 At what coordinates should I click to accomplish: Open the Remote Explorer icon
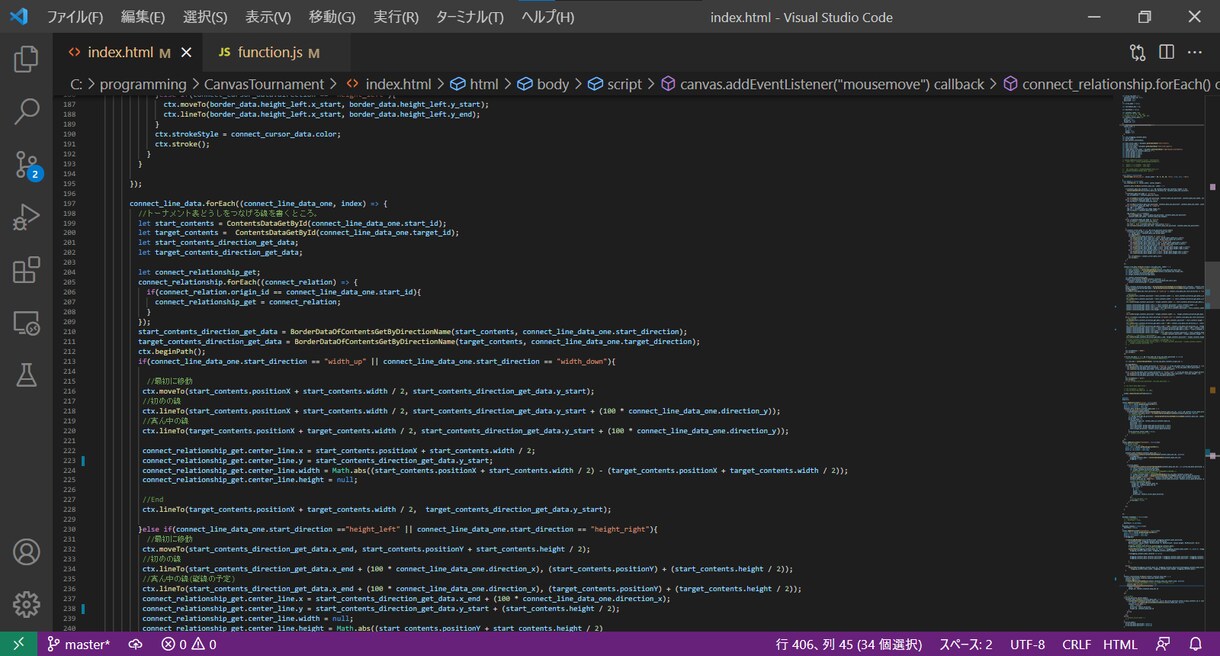[x=26, y=322]
